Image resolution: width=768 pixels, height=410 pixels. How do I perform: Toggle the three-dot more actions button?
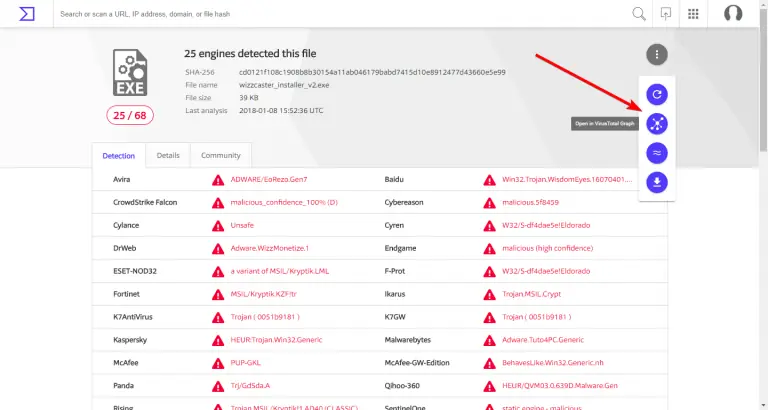[657, 54]
